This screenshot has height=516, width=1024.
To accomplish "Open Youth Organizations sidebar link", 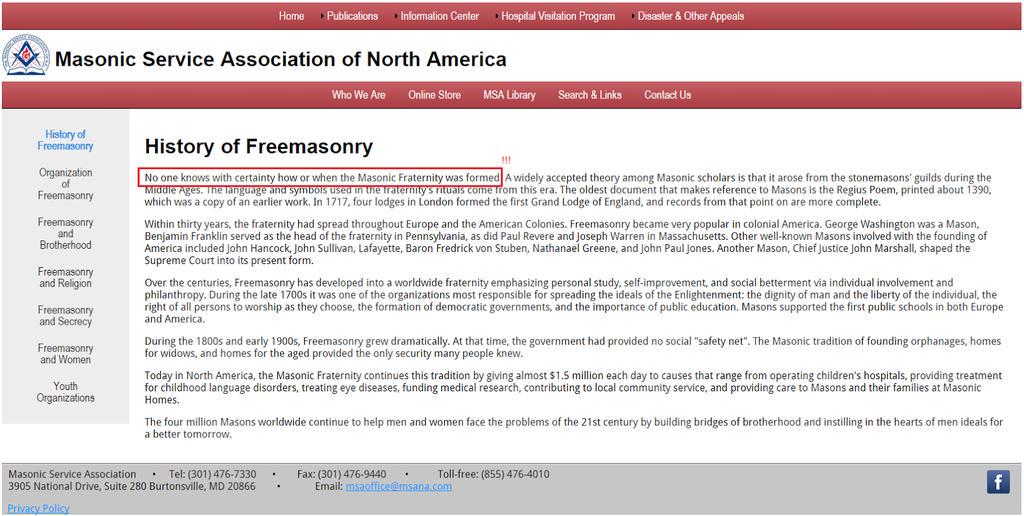I will [65, 392].
